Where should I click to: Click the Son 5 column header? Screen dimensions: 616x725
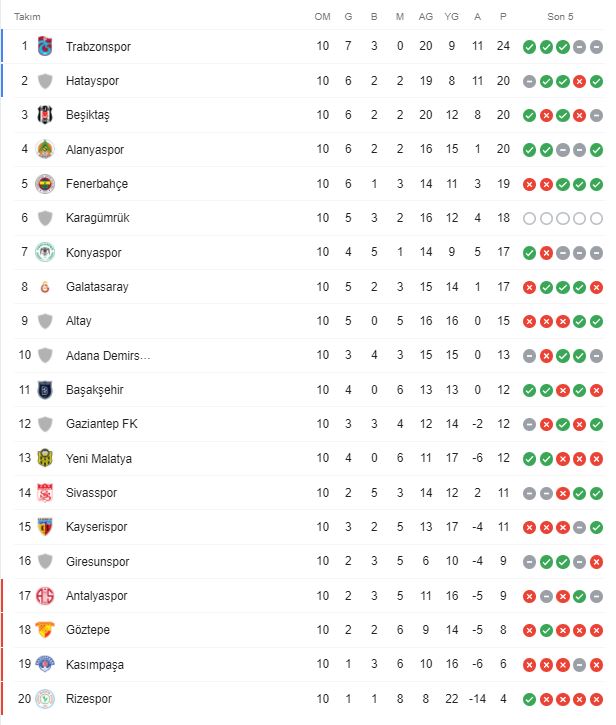tap(560, 17)
